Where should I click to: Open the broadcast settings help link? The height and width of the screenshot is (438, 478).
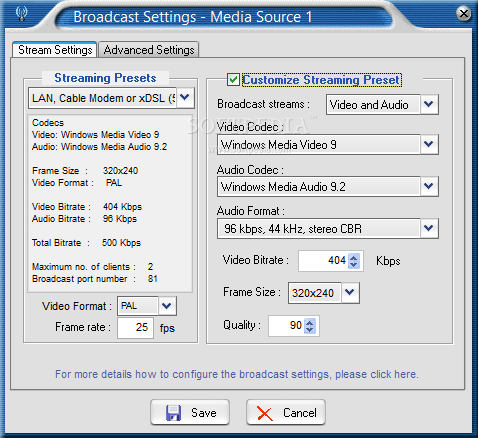coord(237,374)
